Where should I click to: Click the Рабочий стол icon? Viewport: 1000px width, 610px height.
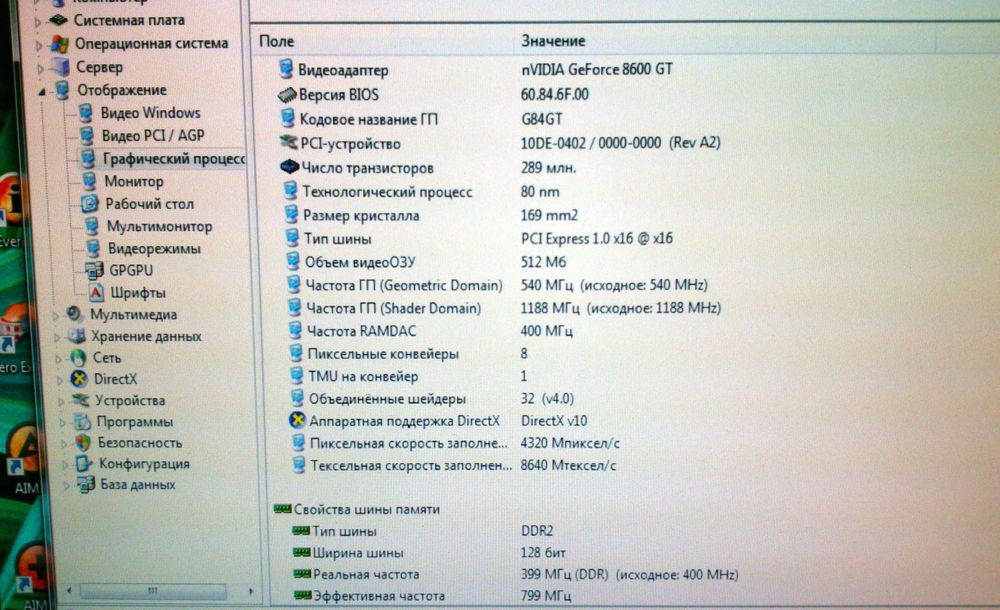pyautogui.click(x=90, y=204)
